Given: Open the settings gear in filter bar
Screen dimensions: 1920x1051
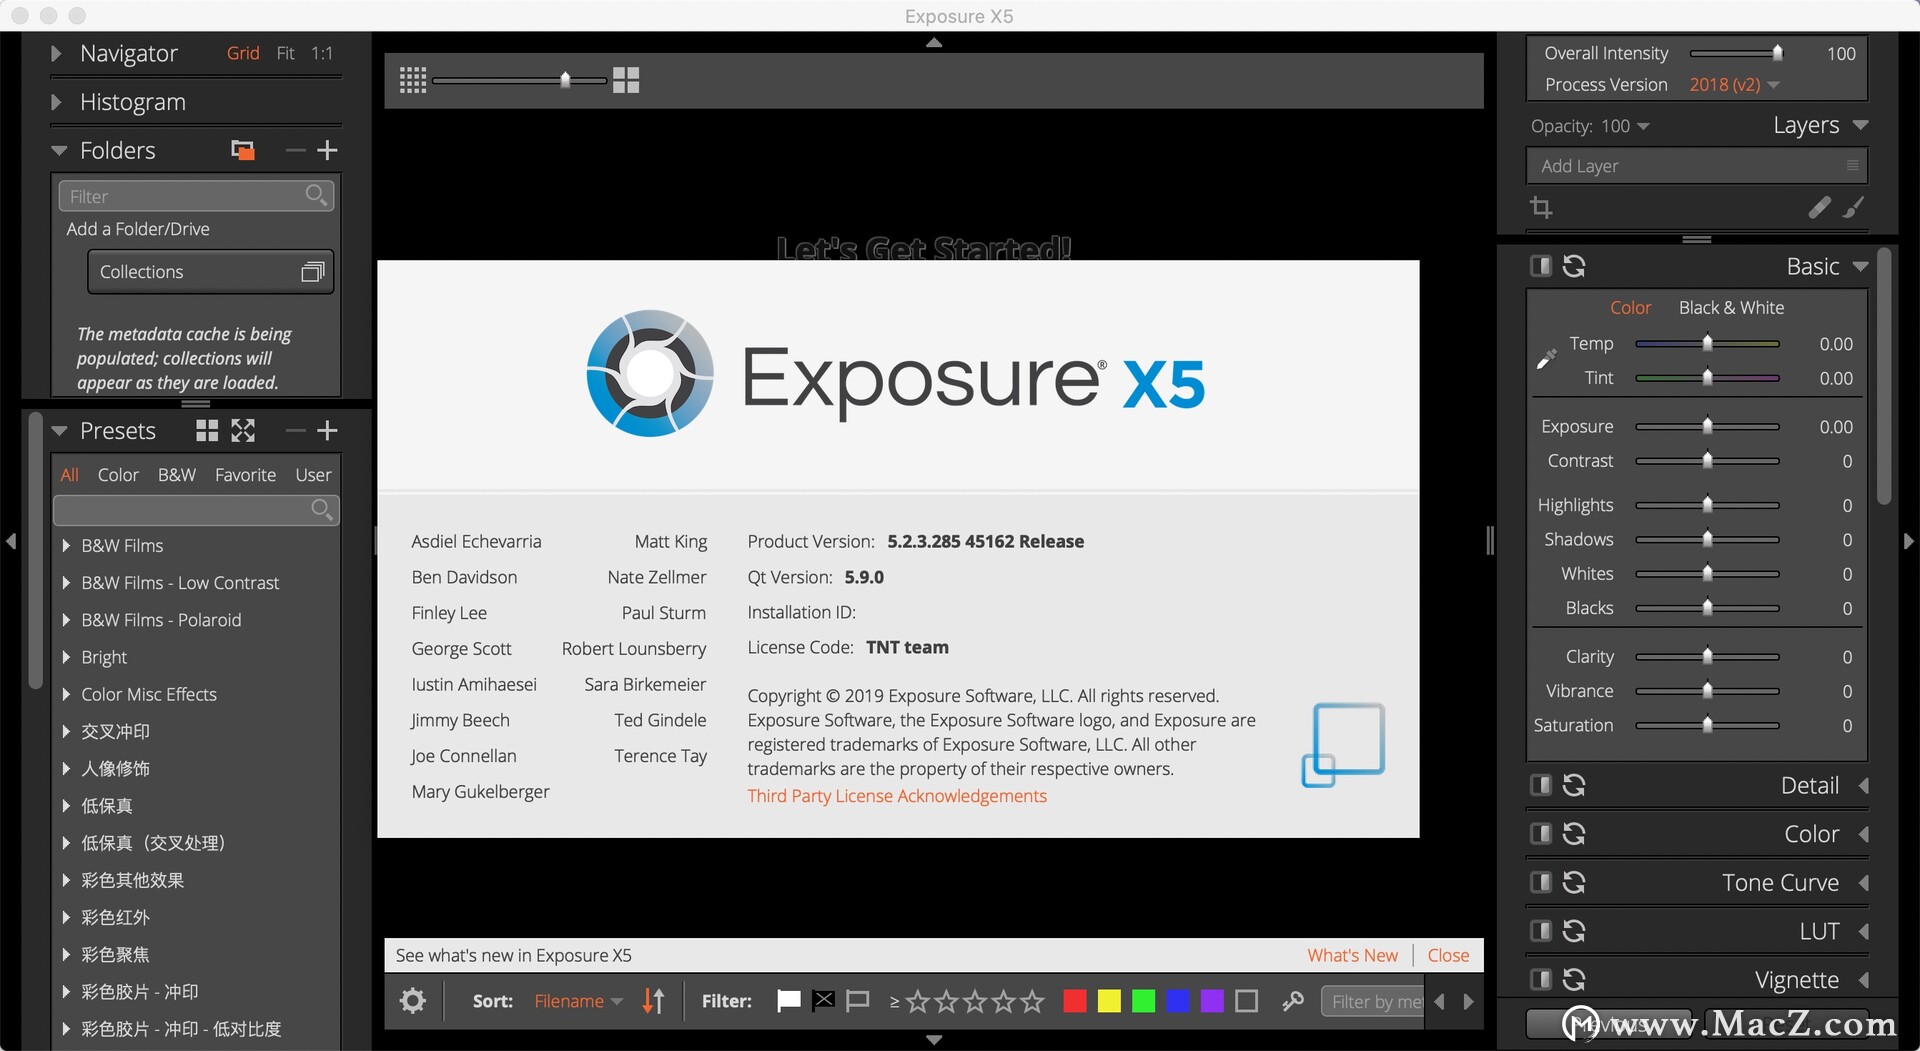Looking at the screenshot, I should tap(413, 1001).
